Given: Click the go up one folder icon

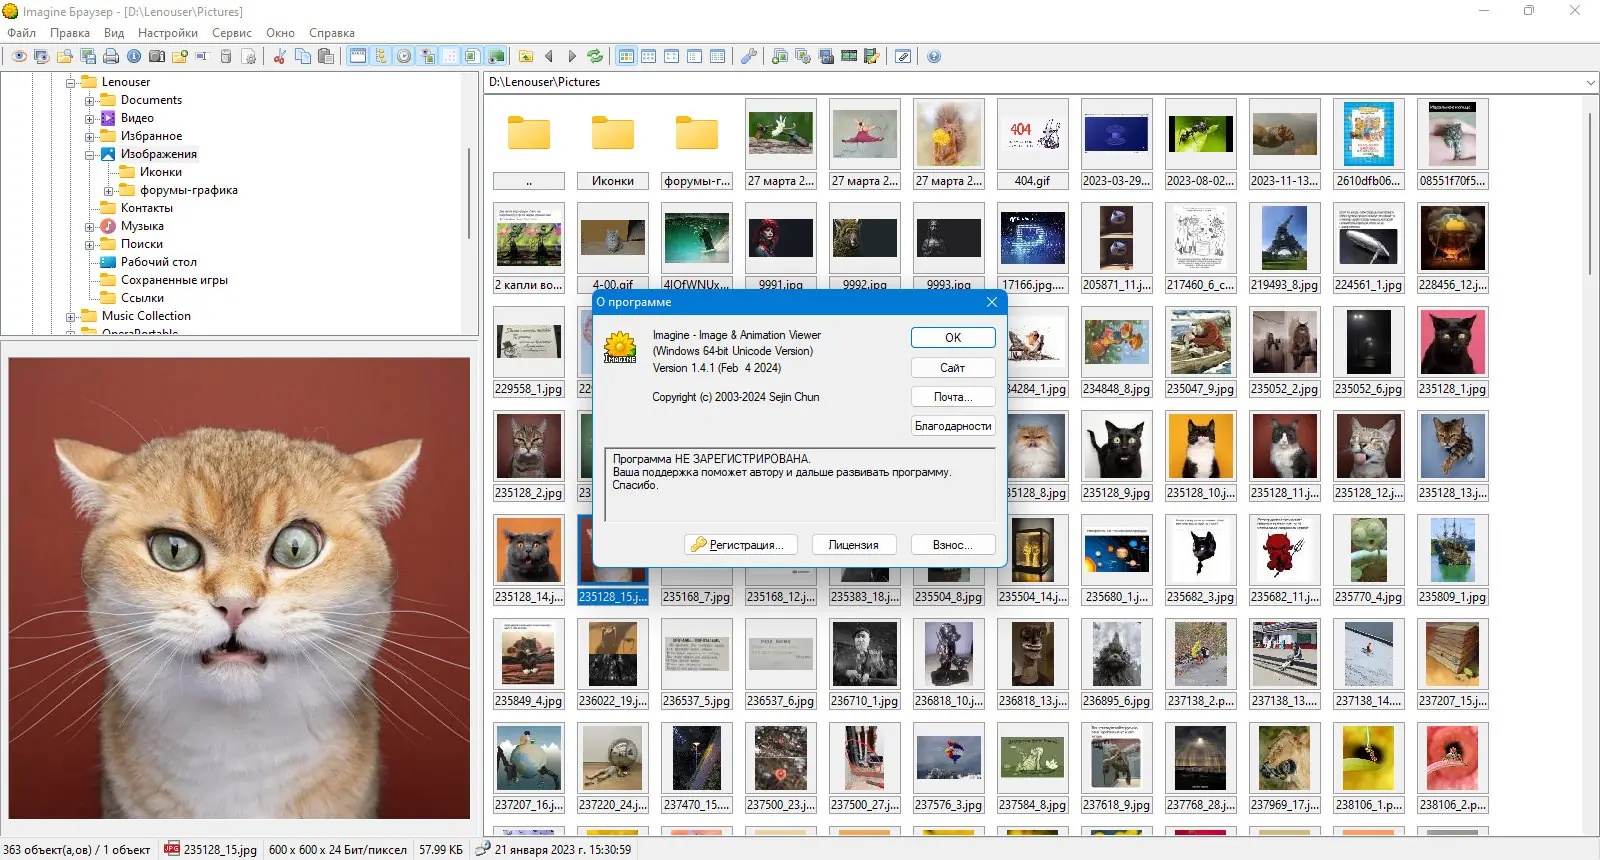Looking at the screenshot, I should (x=526, y=56).
